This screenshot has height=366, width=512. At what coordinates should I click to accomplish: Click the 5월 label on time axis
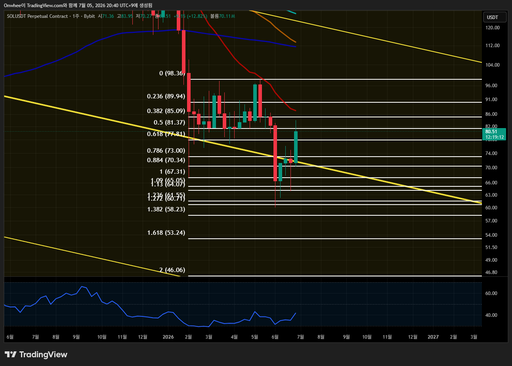click(254, 337)
